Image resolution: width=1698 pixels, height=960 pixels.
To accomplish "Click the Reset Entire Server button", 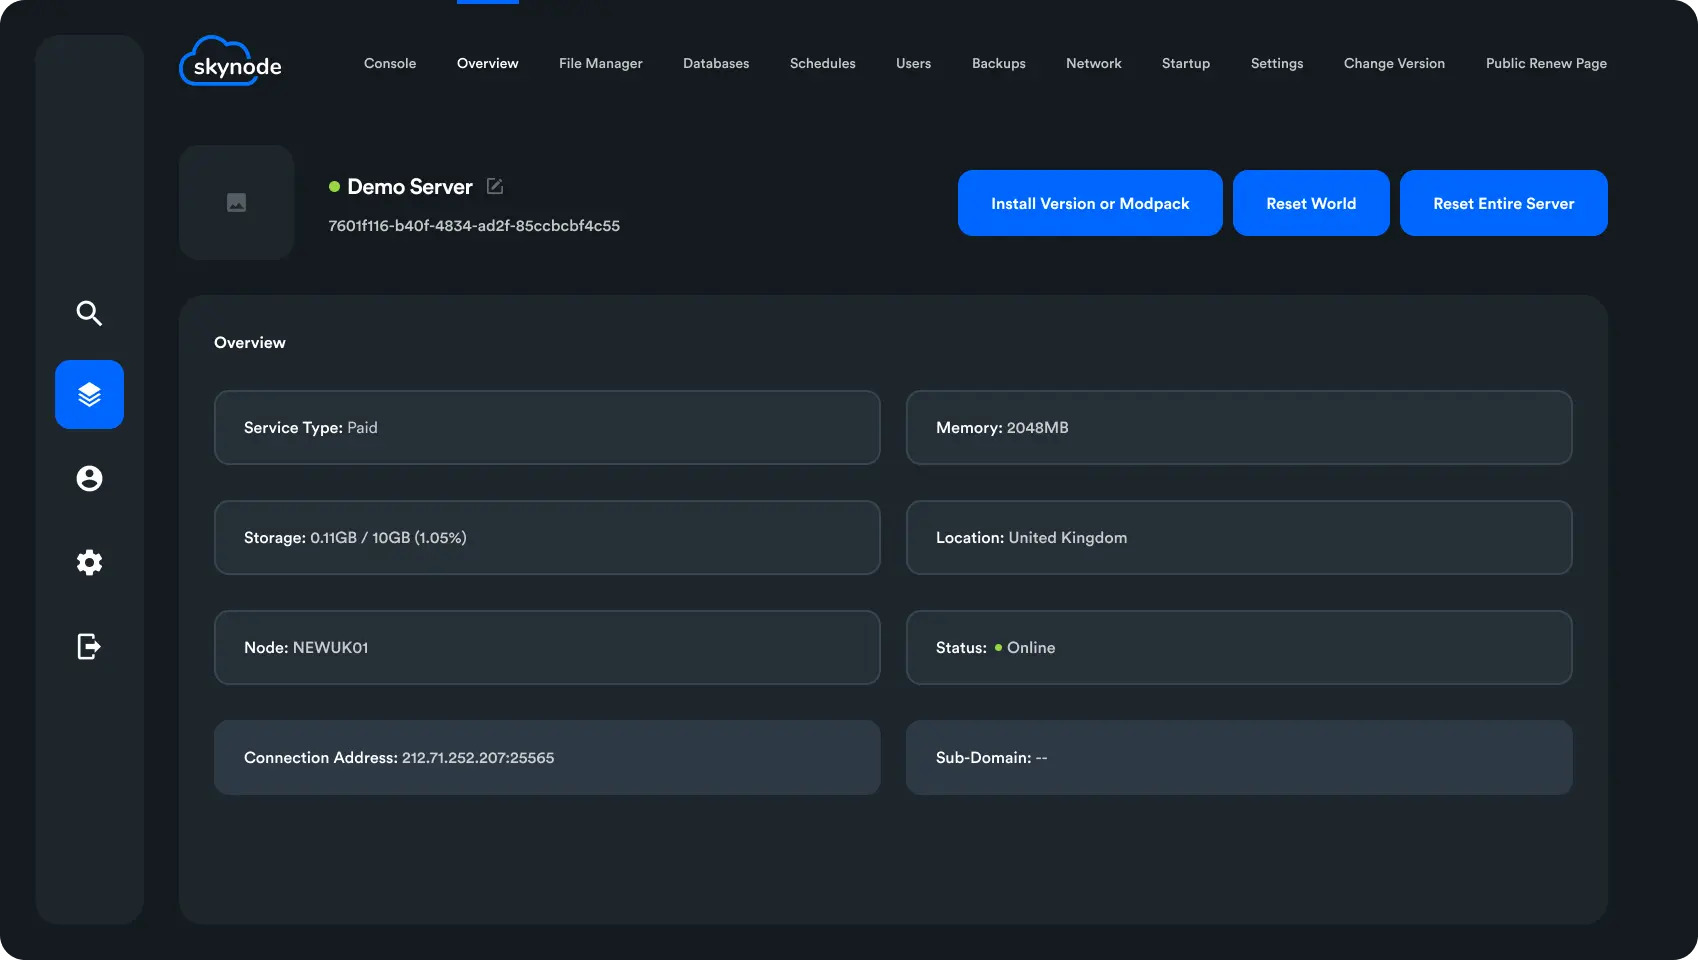I will click(x=1503, y=203).
